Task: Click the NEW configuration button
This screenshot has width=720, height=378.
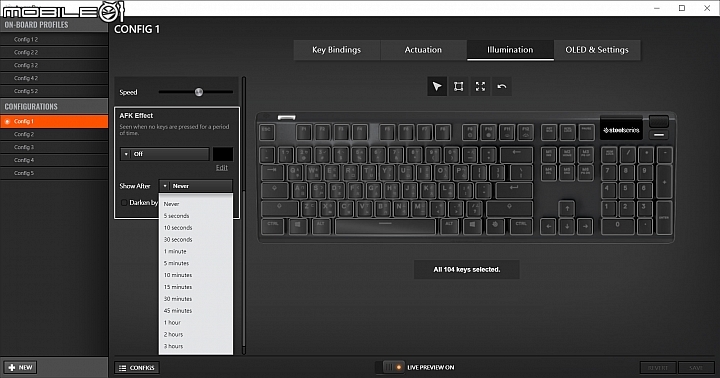Action: pos(21,367)
